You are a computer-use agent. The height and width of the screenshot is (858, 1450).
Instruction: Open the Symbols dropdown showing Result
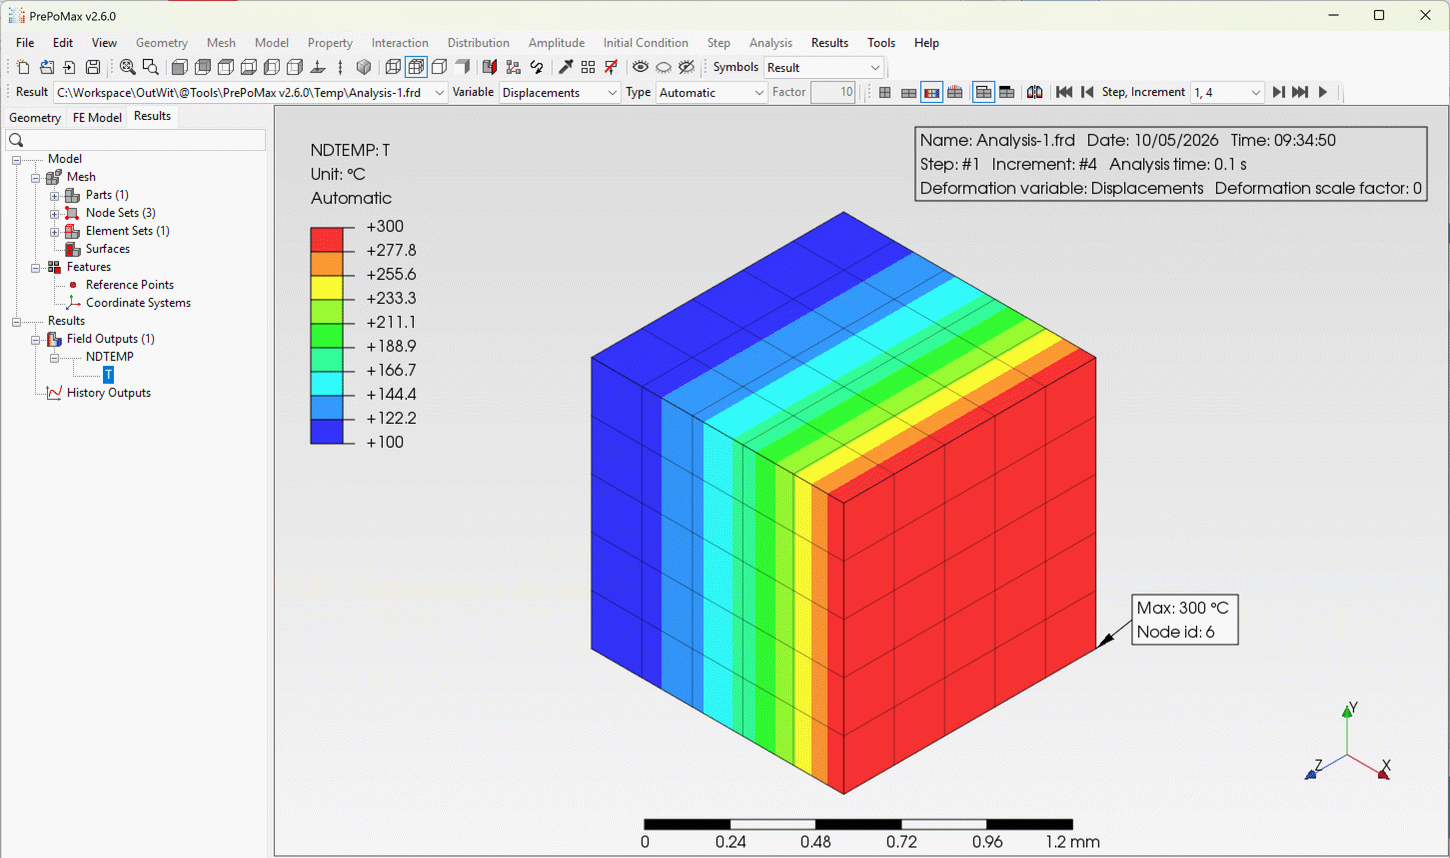(823, 67)
